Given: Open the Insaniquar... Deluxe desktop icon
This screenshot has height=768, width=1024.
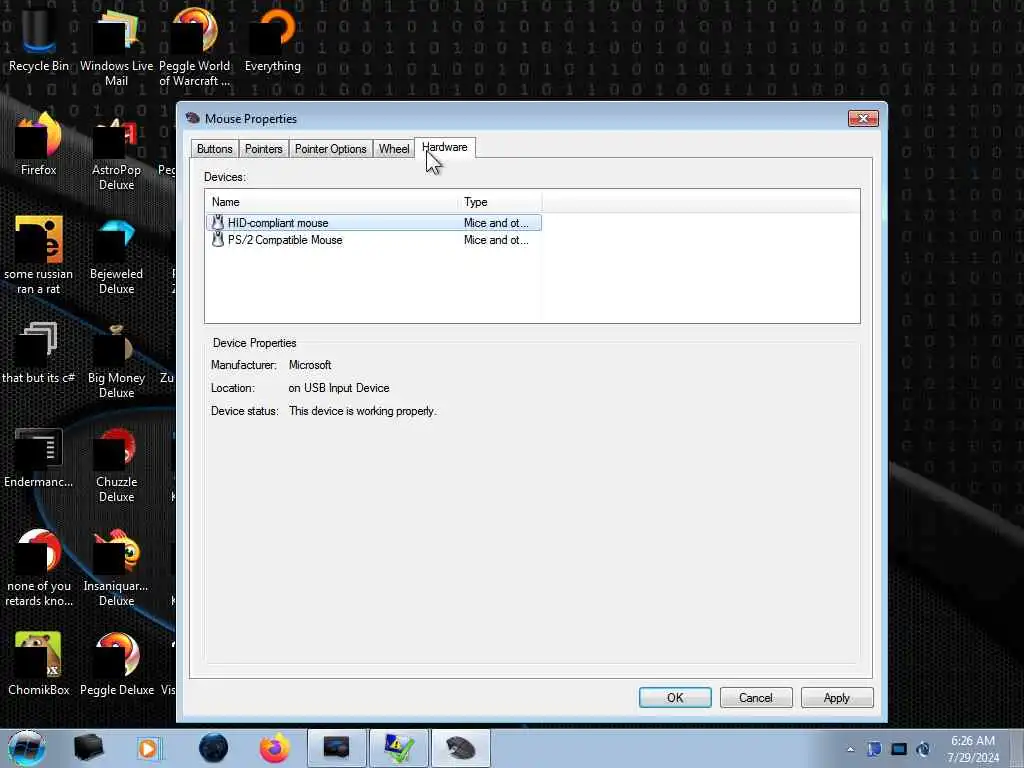Looking at the screenshot, I should point(116,568).
